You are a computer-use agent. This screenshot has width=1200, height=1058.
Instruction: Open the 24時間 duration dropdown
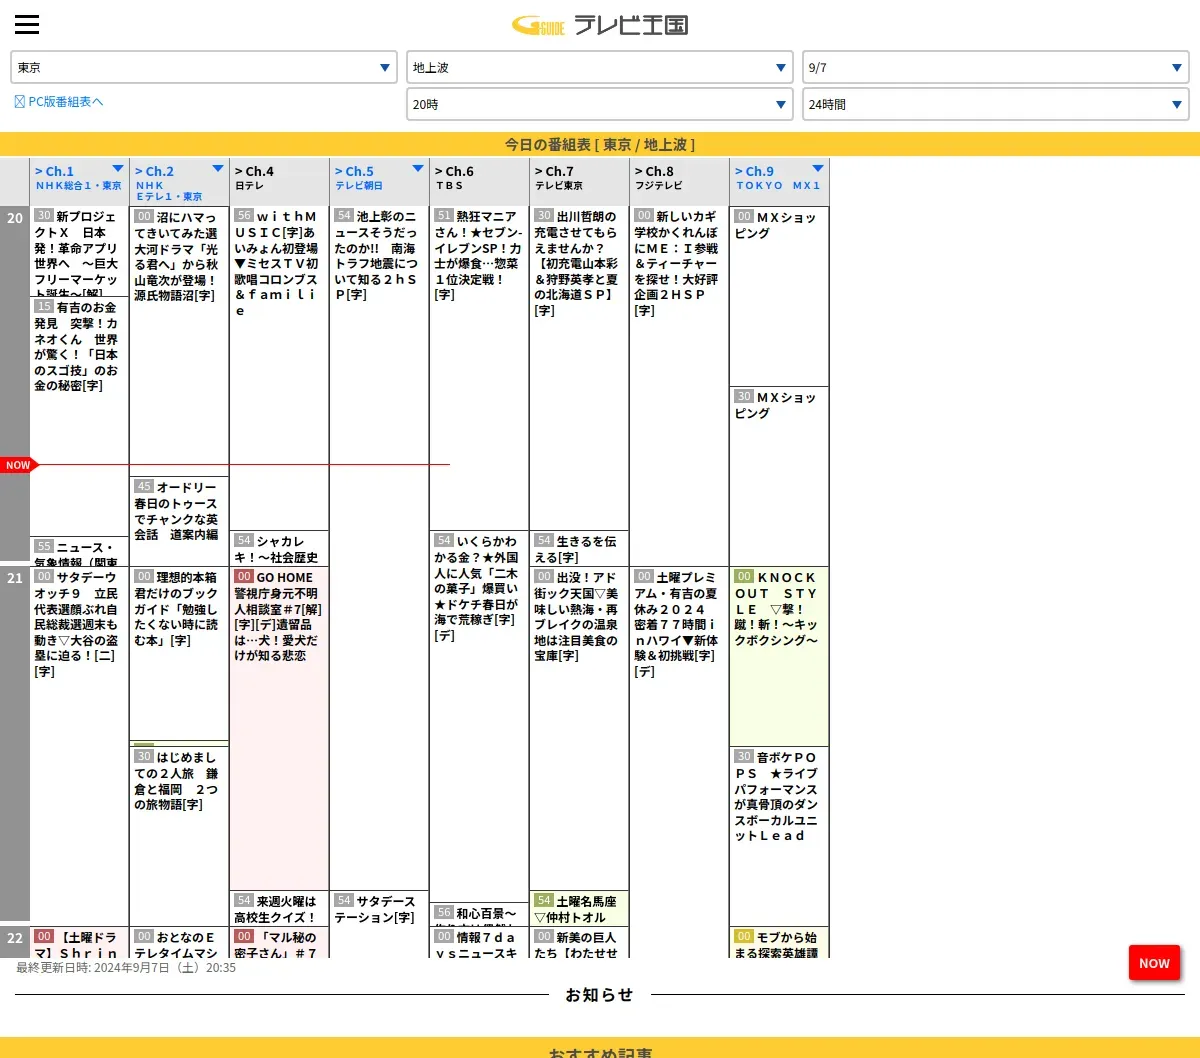996,104
